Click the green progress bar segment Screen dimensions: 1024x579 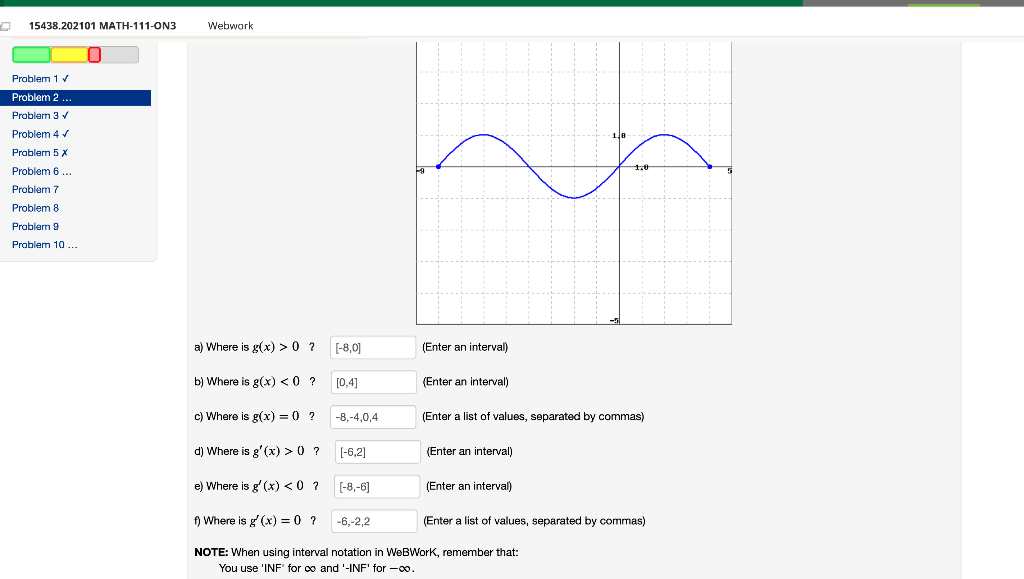pos(29,54)
